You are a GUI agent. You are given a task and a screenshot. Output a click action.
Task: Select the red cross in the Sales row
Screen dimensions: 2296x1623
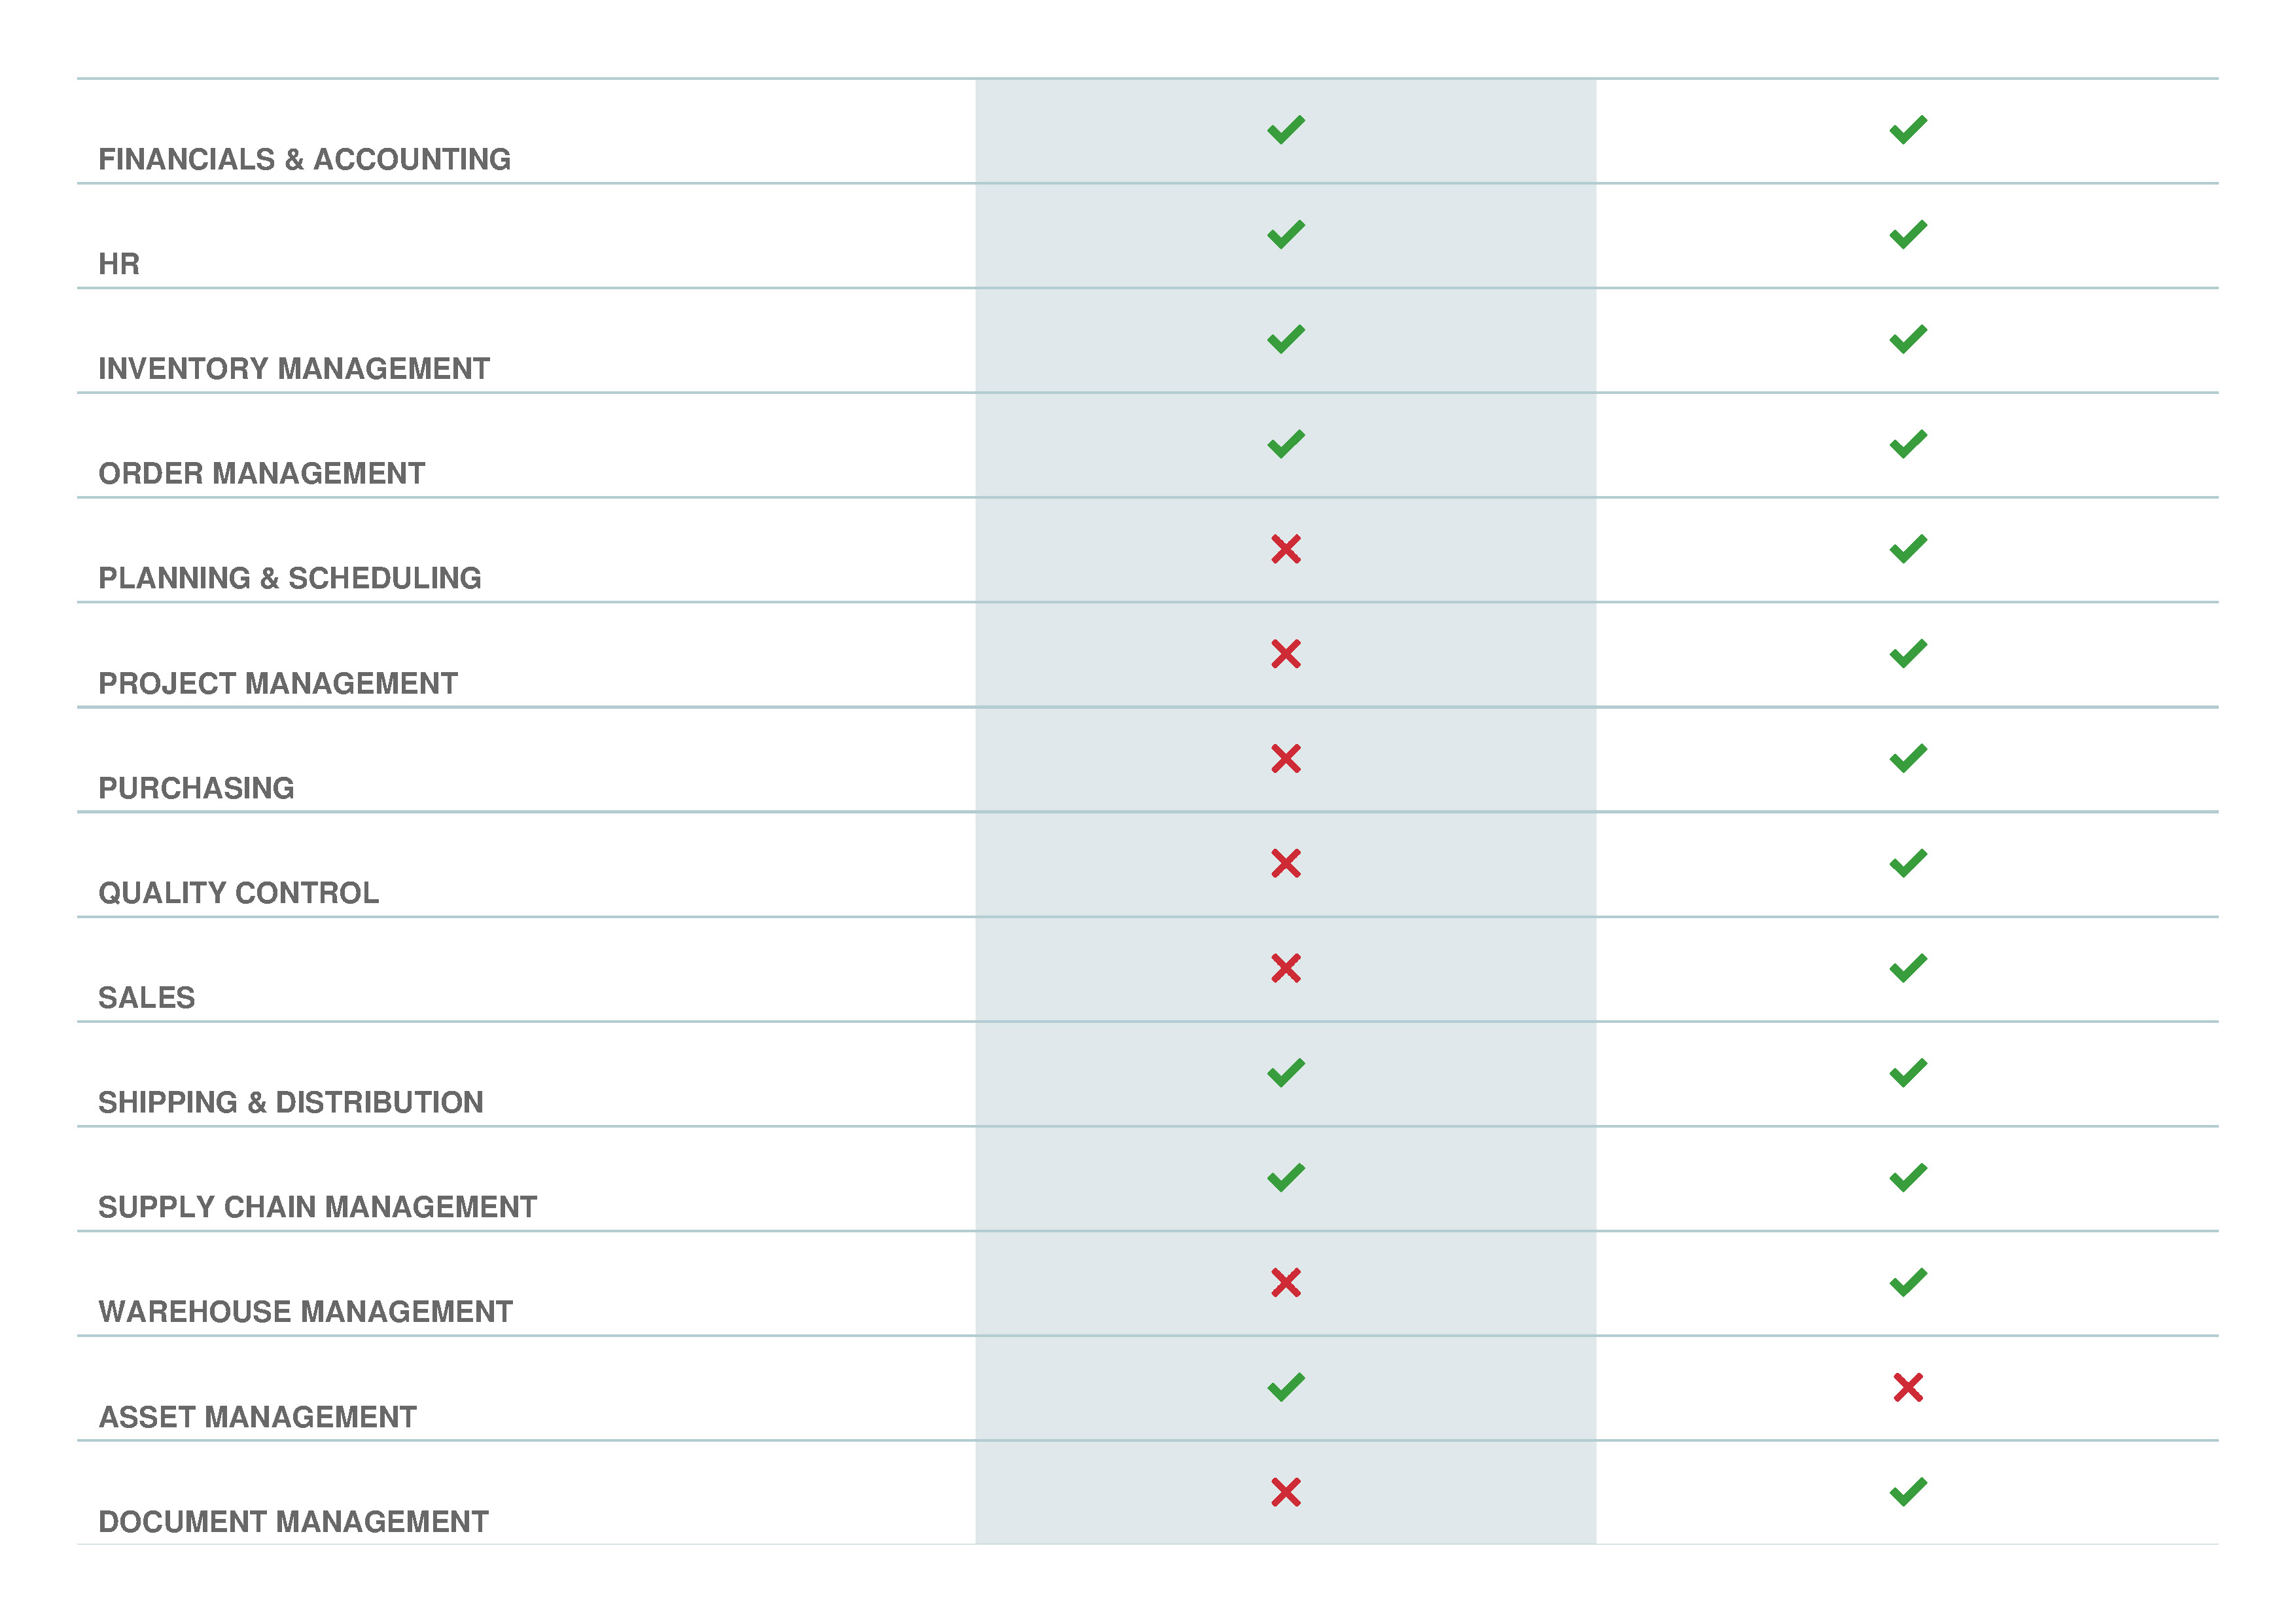point(1285,968)
